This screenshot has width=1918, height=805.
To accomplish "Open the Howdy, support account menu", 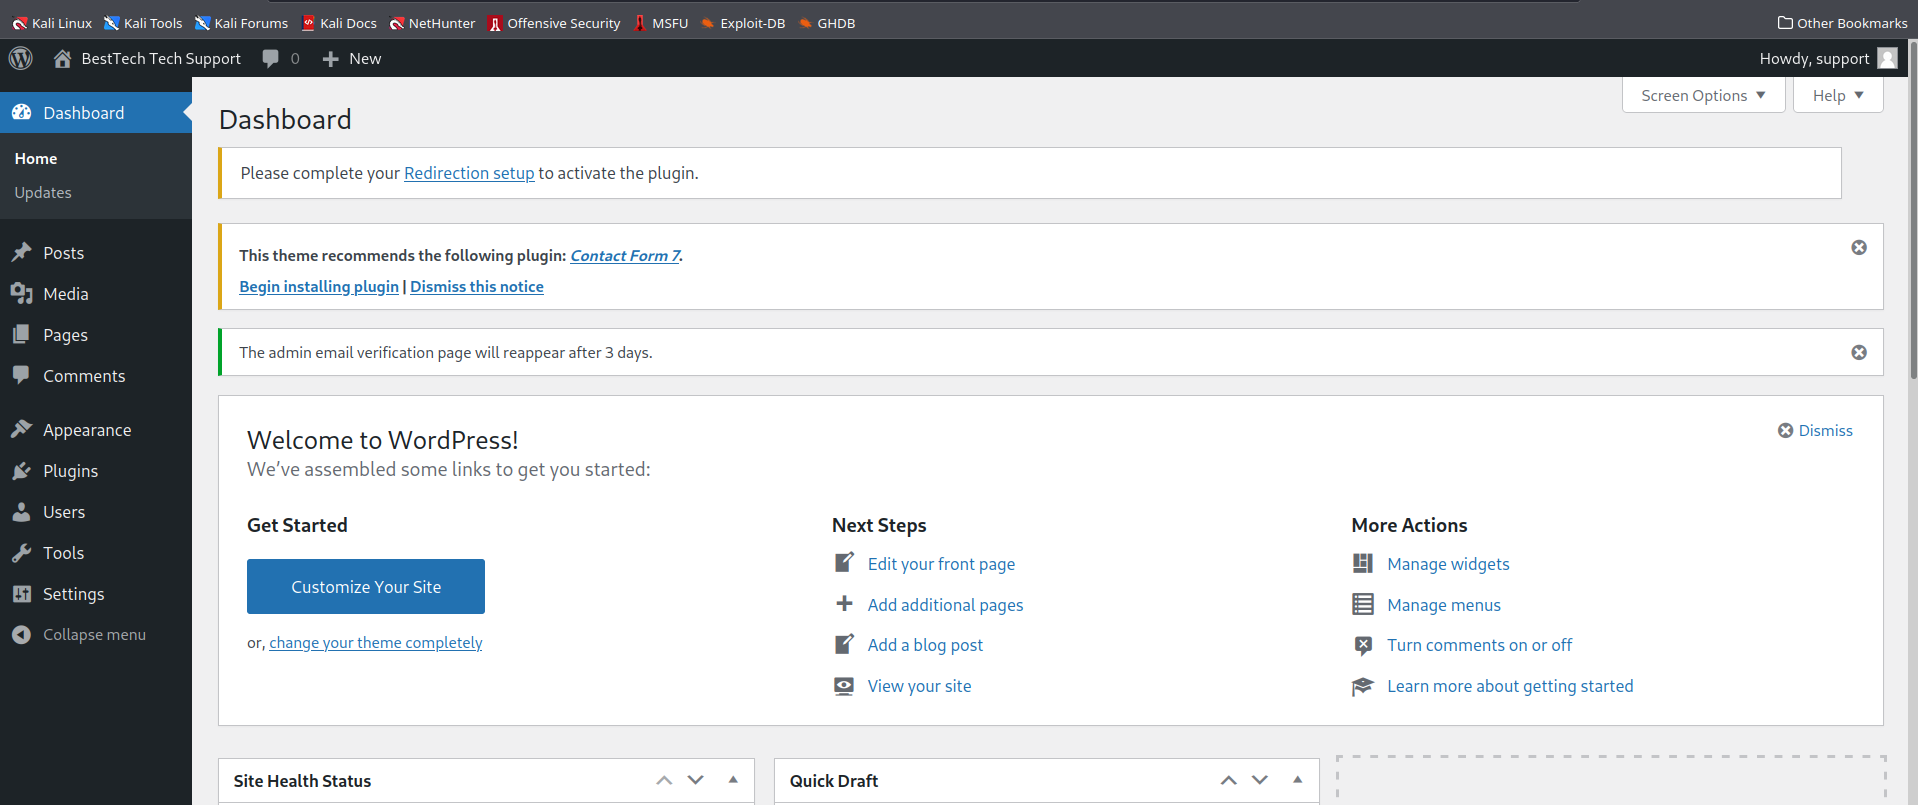I will (x=1828, y=58).
